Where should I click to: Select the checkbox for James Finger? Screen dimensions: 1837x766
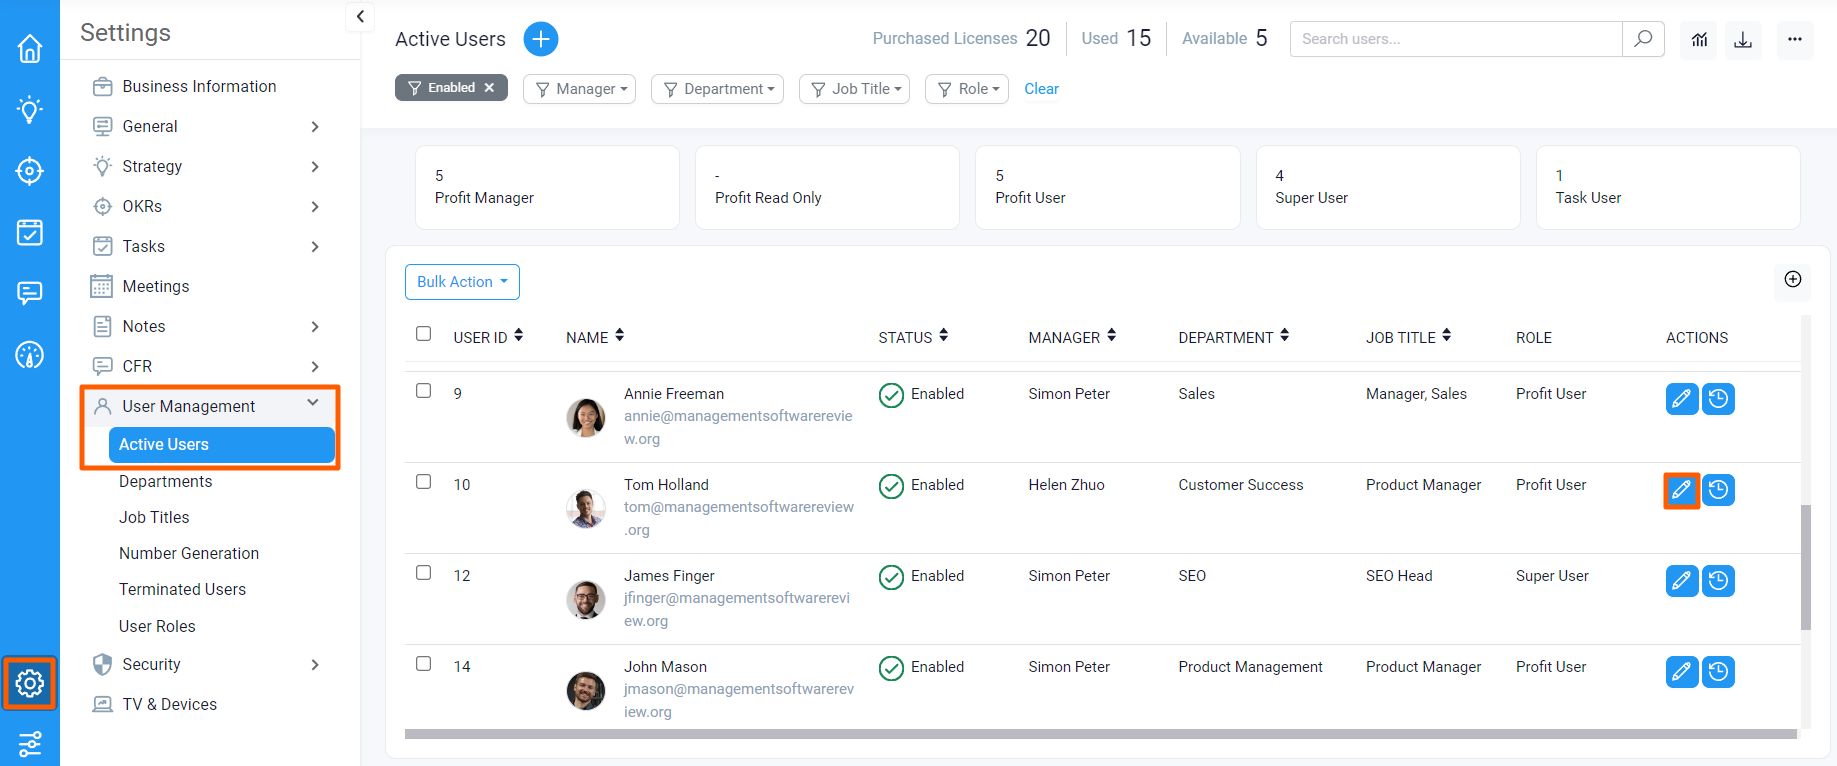tap(424, 573)
